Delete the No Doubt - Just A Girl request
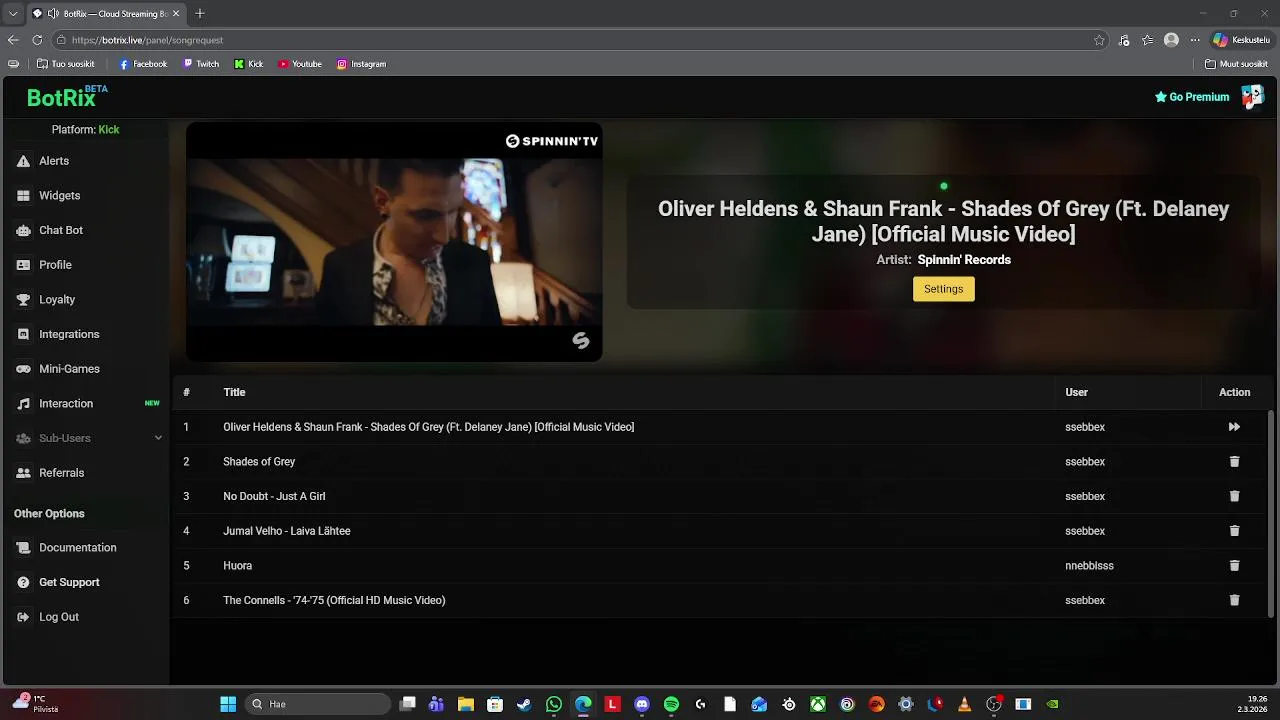The height and width of the screenshot is (720, 1280). pos(1234,496)
